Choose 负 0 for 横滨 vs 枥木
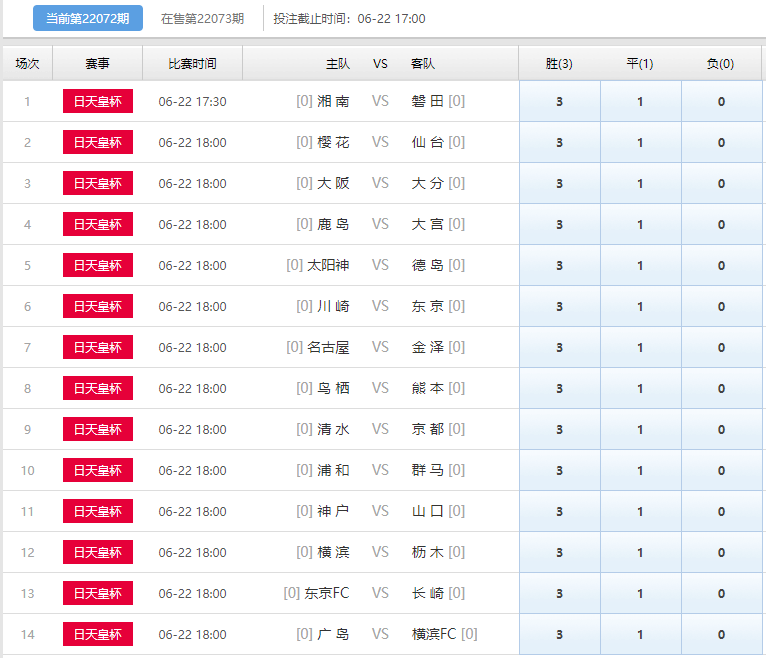766x658 pixels. click(x=722, y=553)
